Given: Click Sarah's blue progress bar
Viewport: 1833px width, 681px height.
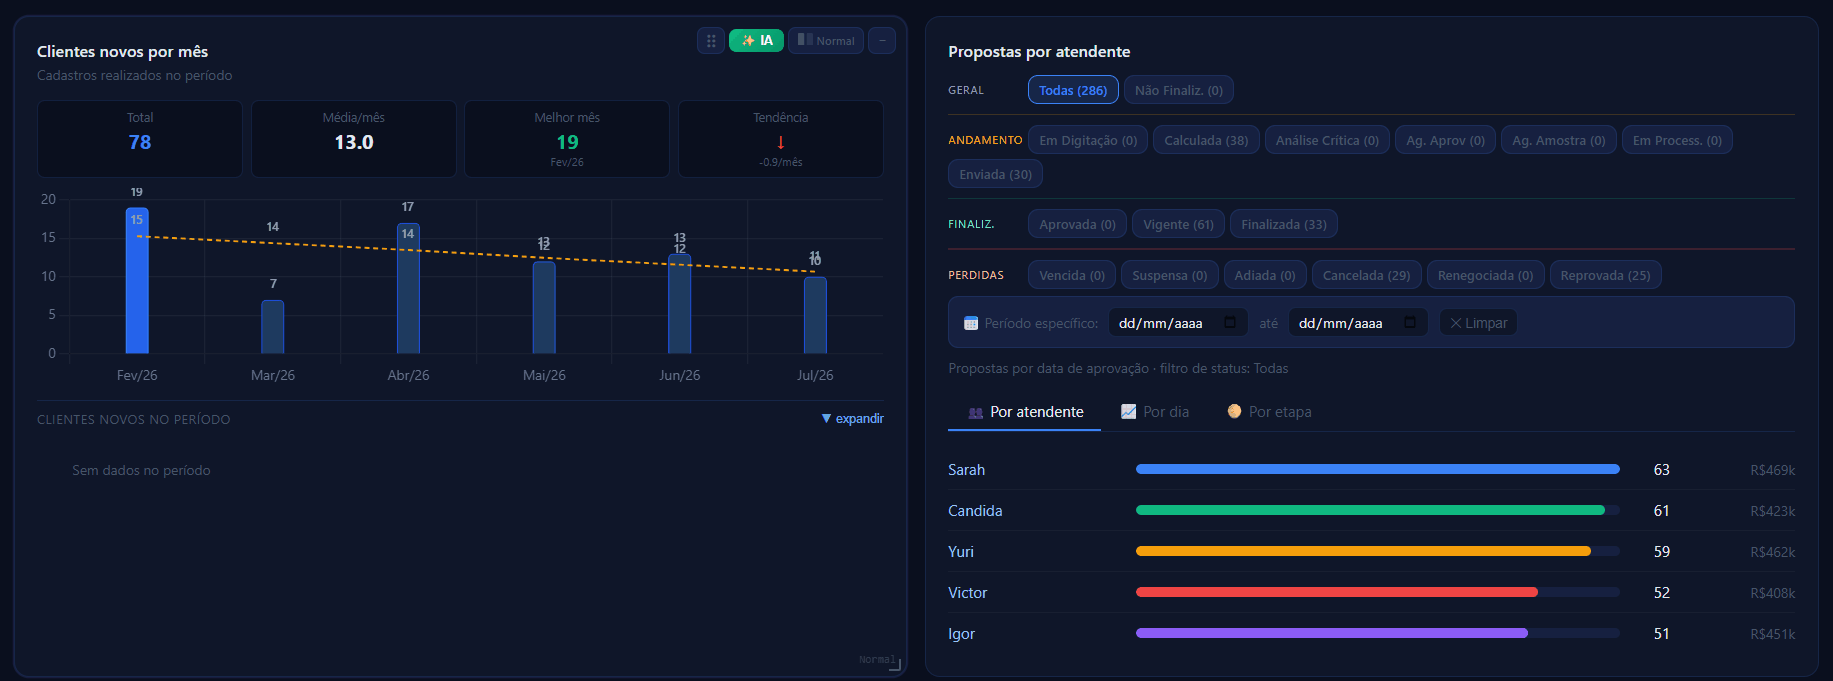Looking at the screenshot, I should 1378,469.
